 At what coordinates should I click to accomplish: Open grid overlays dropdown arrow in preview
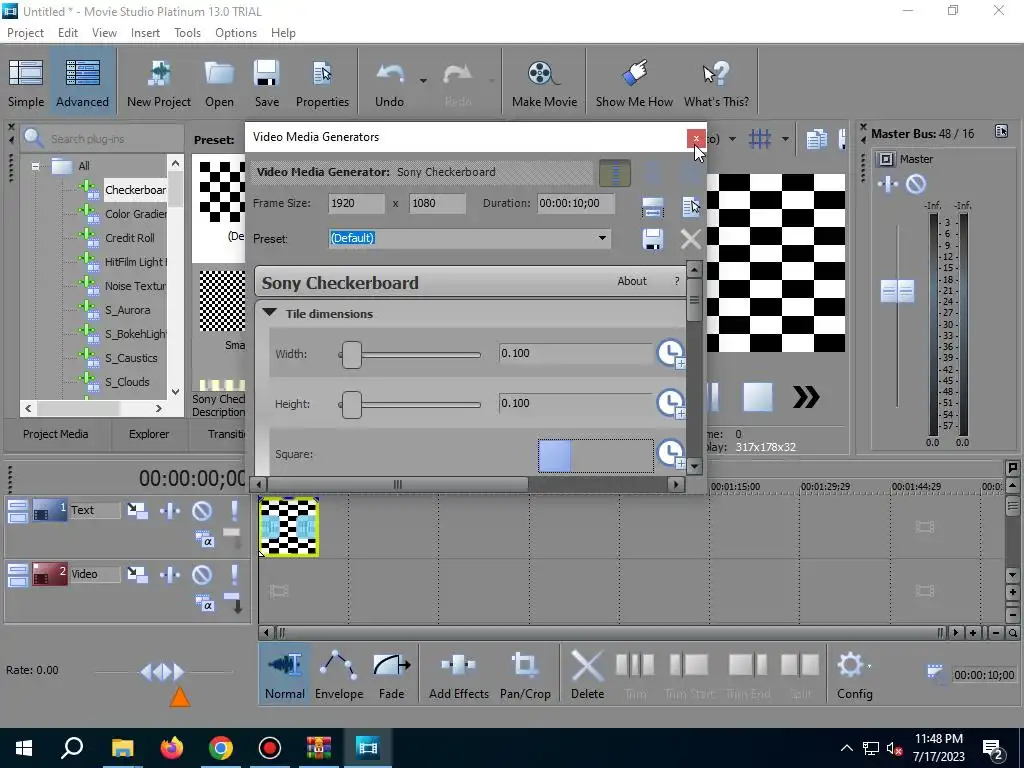785,138
